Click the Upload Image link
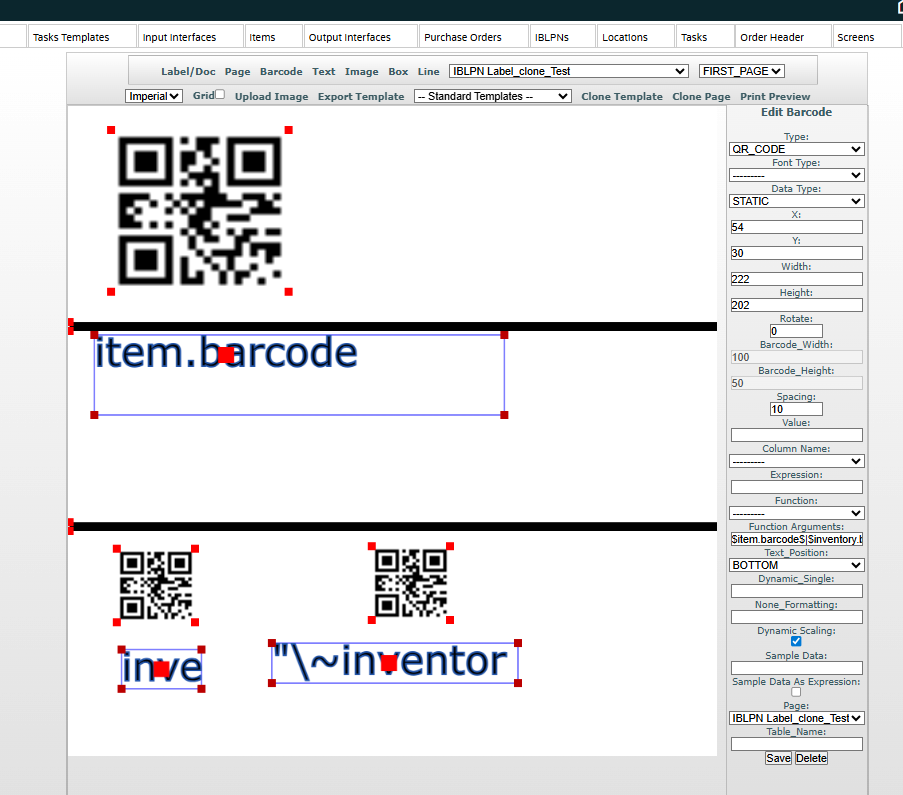903x795 pixels. (x=271, y=97)
